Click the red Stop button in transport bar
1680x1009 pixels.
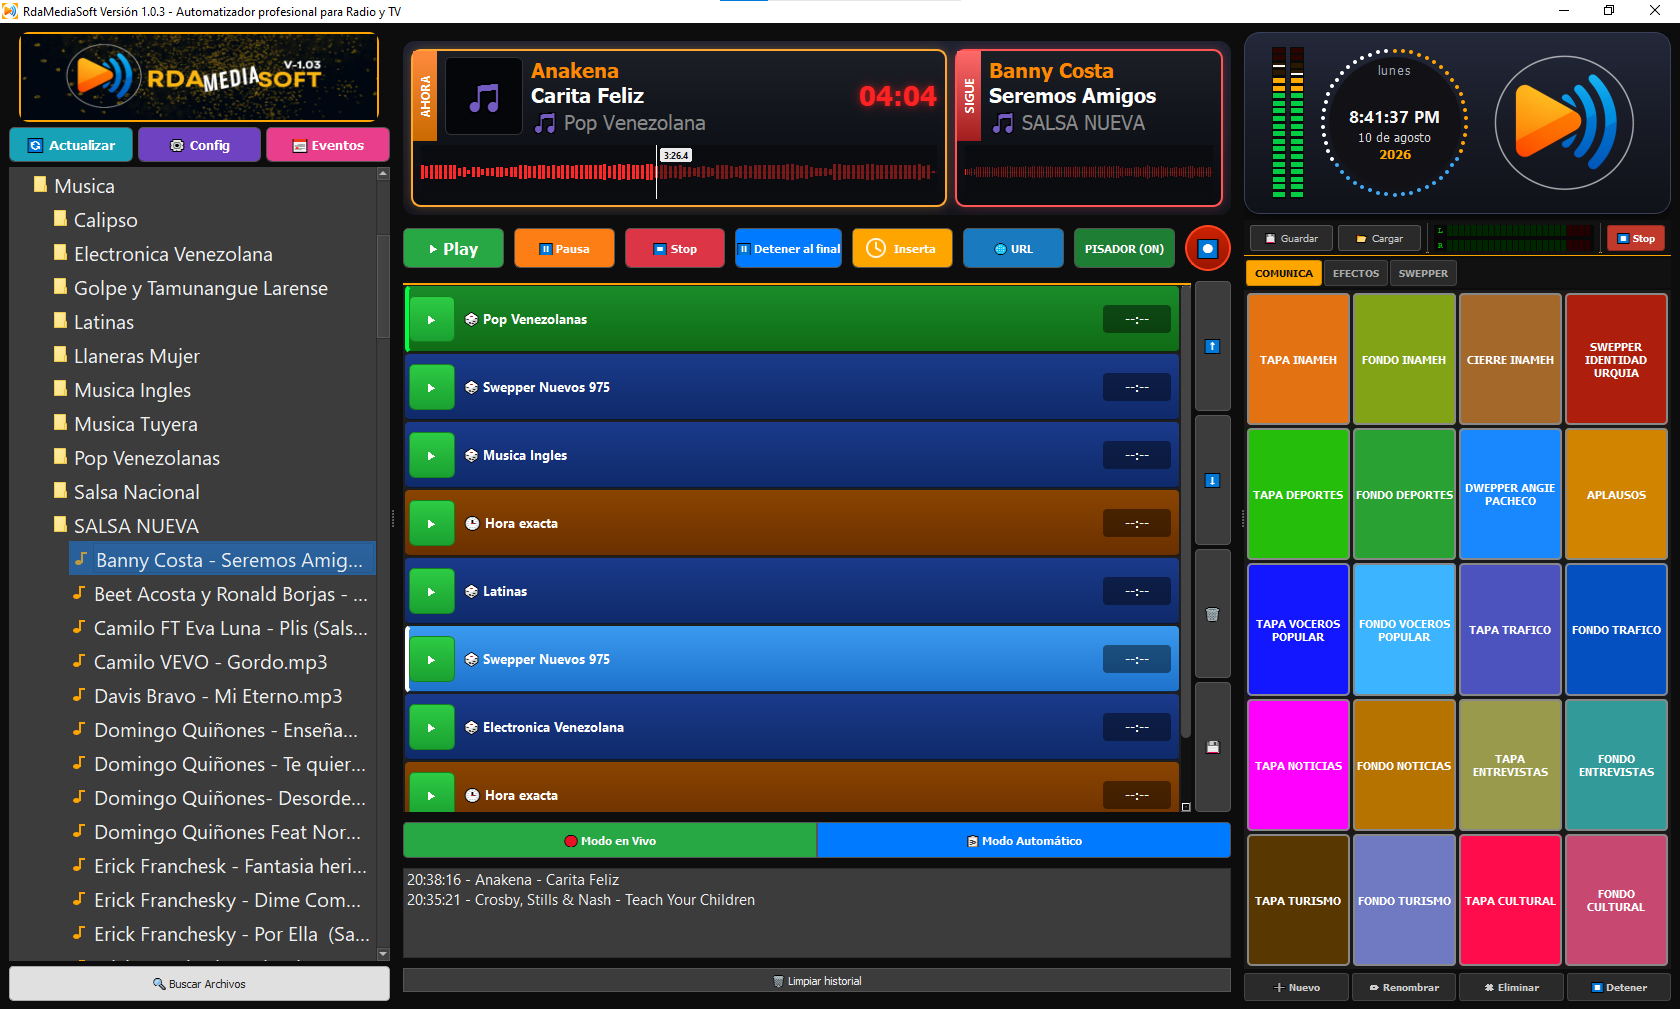675,249
